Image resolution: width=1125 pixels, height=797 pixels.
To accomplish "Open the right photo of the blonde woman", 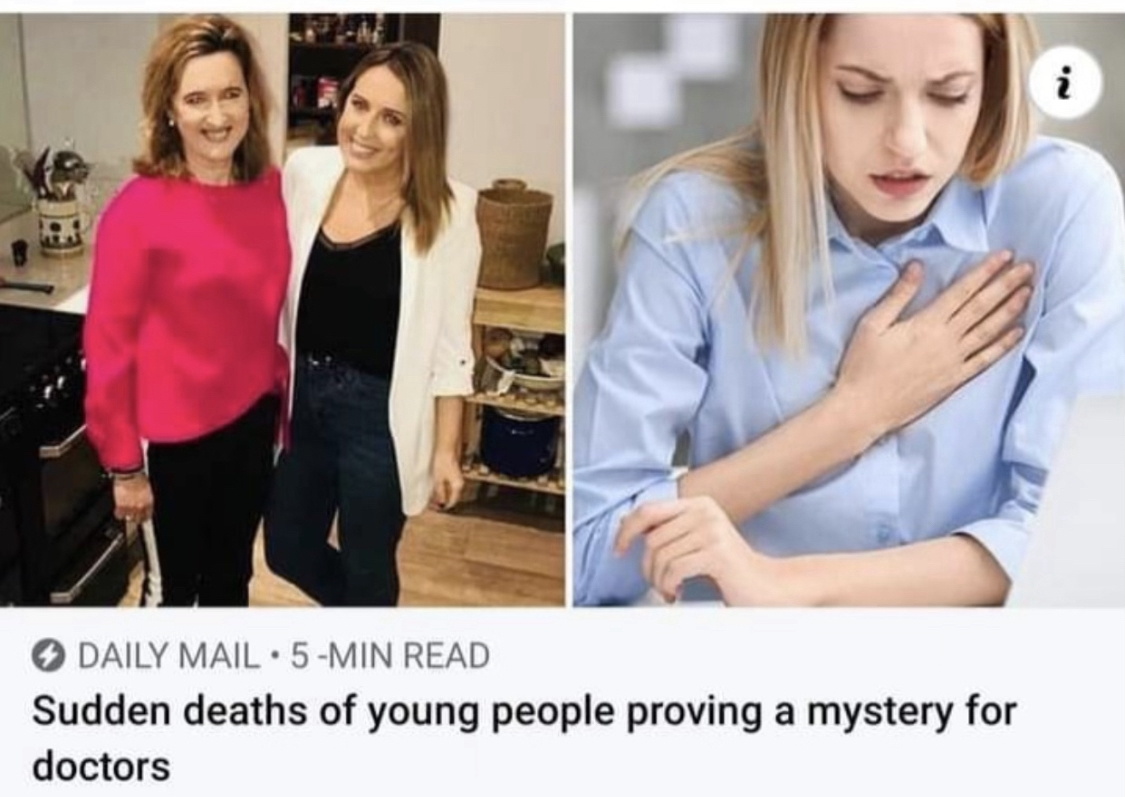I will click(849, 310).
